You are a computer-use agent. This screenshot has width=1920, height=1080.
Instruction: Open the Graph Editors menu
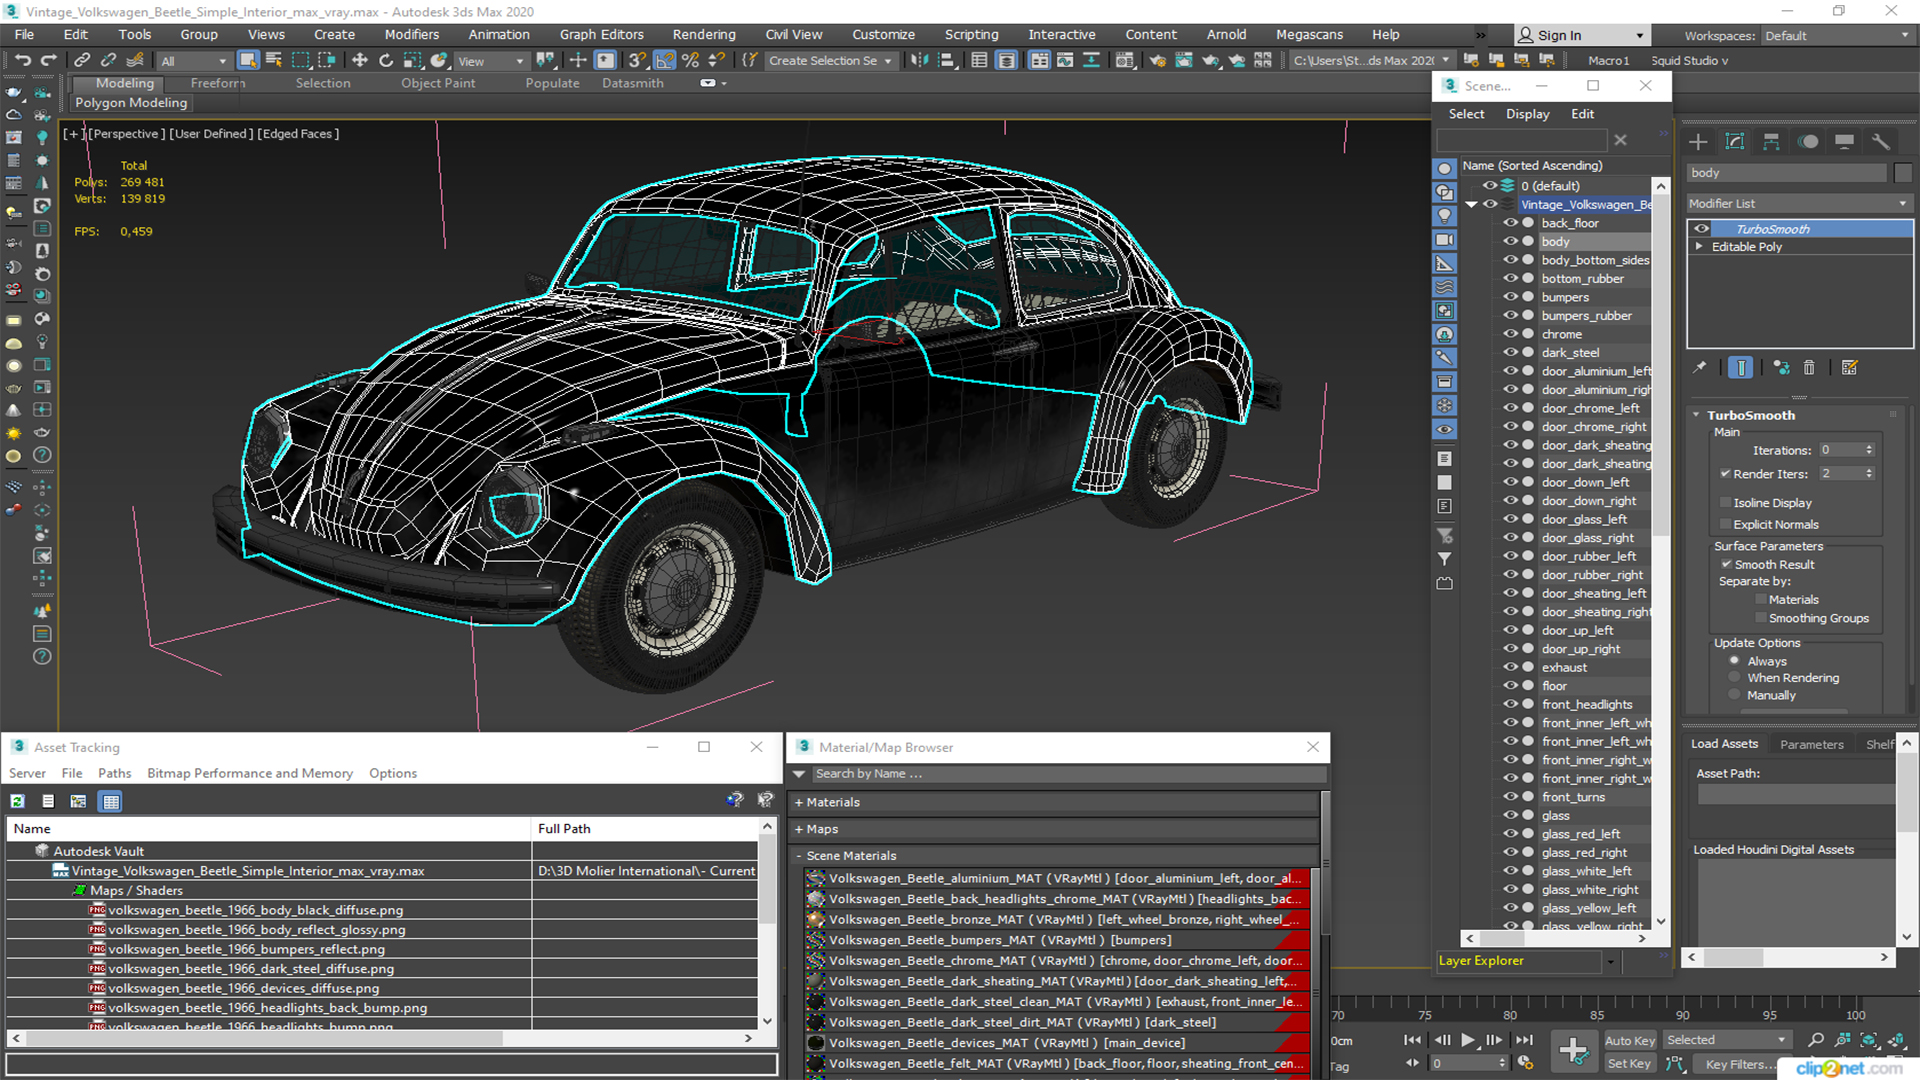[x=602, y=35]
